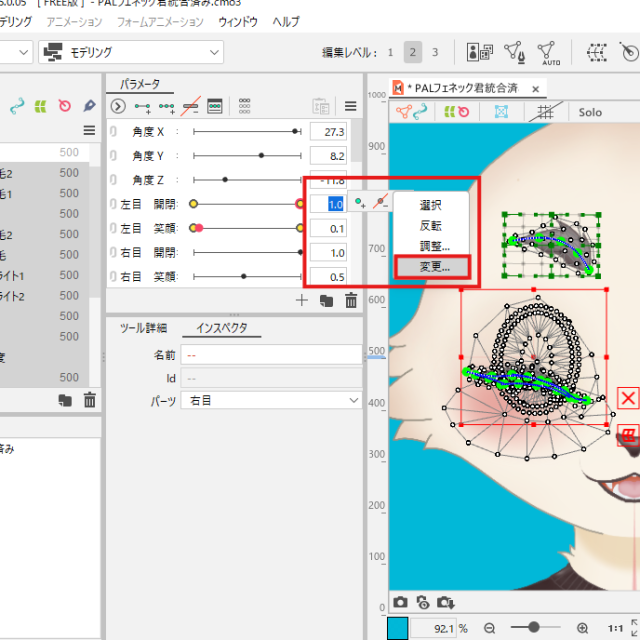Click the cyan background color swatch
Screen dimensions: 640x640
point(397,628)
